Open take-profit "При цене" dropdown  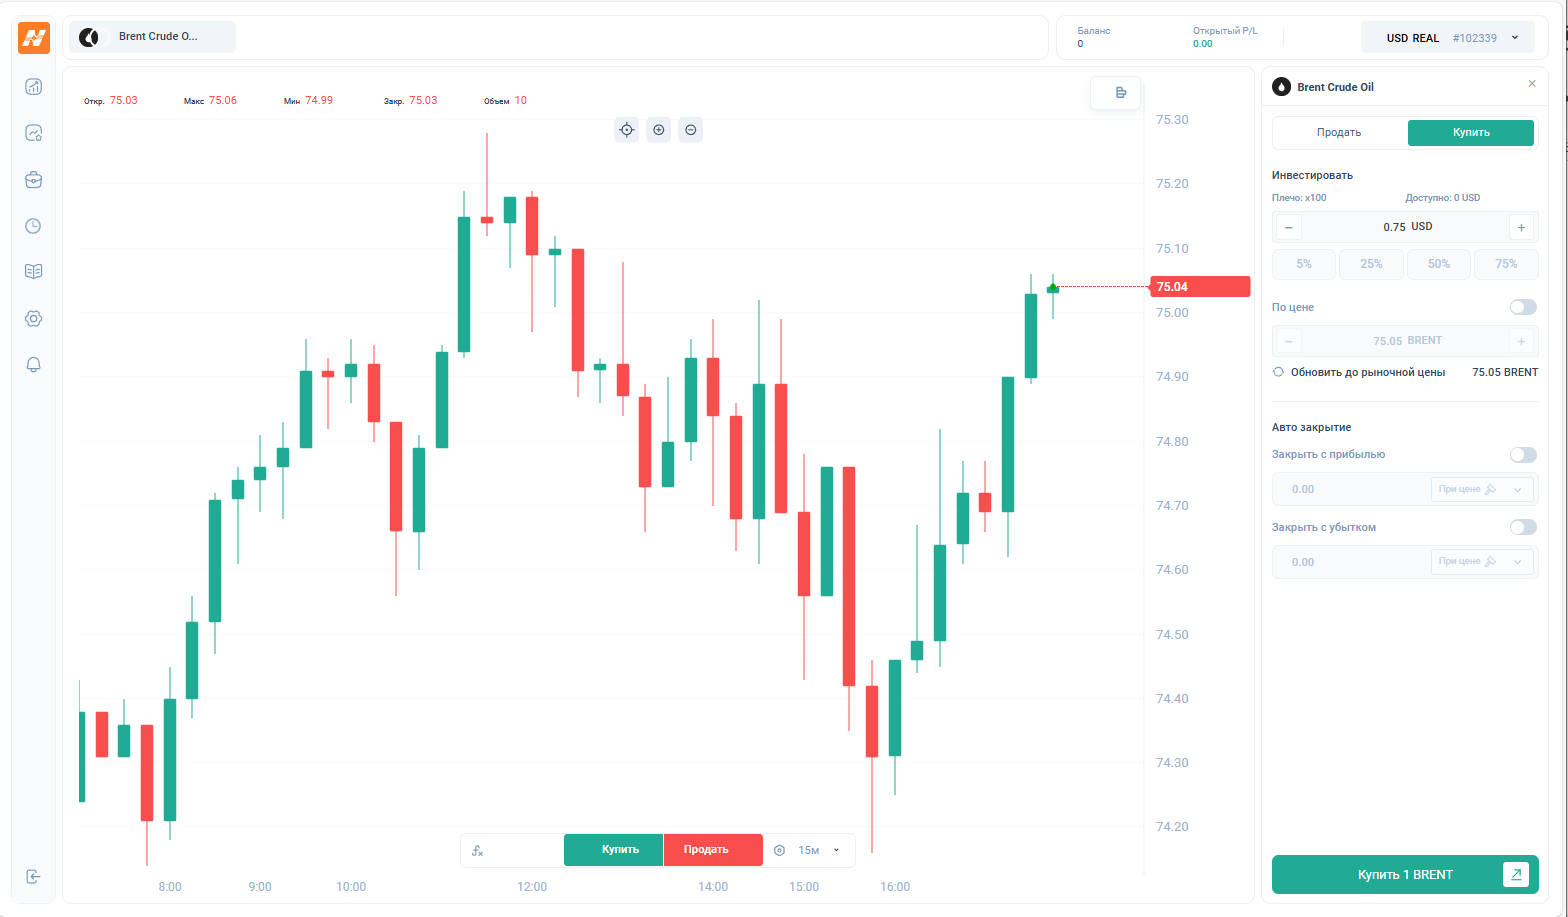point(1481,490)
